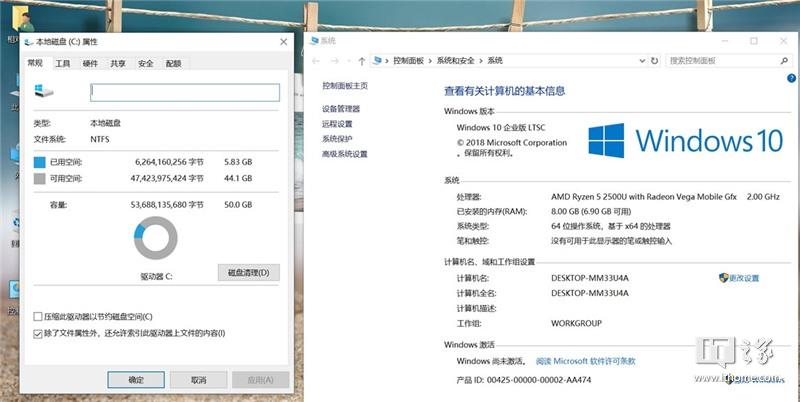Click the Windows 10 企业版 LTSC text
Screen dimensions: 800x402
(x=501, y=128)
